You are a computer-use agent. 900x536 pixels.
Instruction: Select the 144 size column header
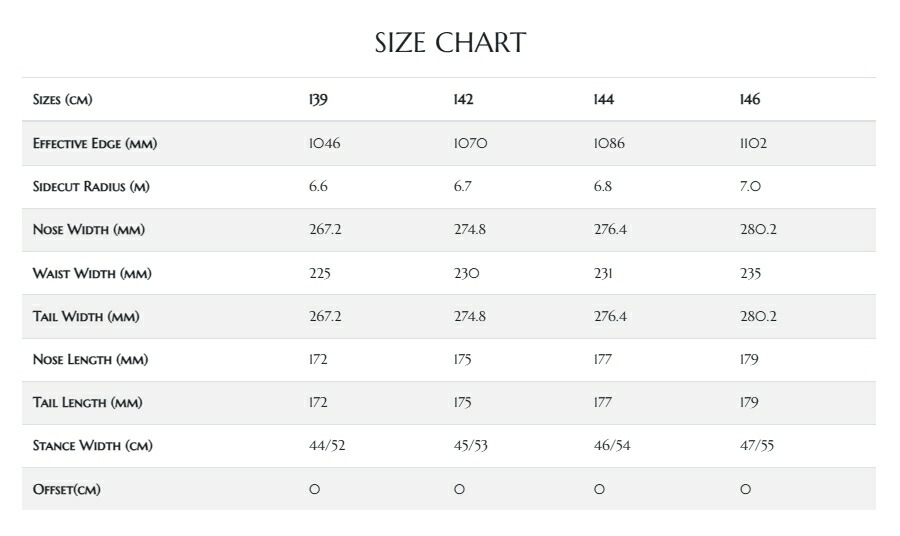point(603,100)
